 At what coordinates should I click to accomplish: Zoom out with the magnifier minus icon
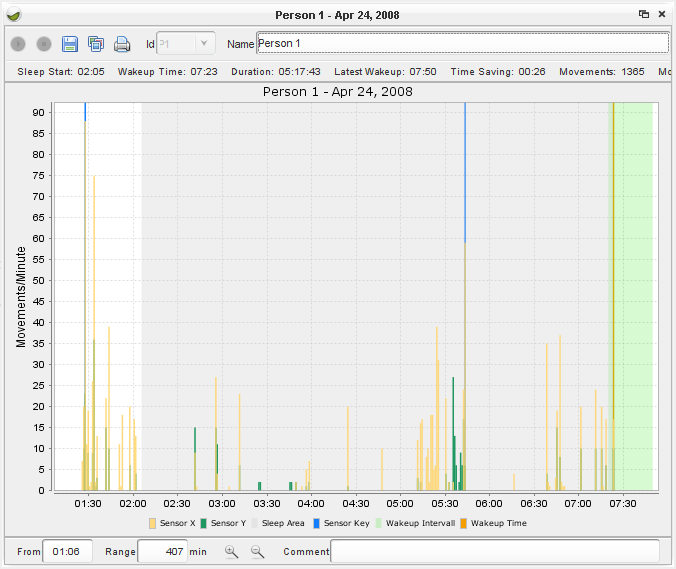pos(257,551)
